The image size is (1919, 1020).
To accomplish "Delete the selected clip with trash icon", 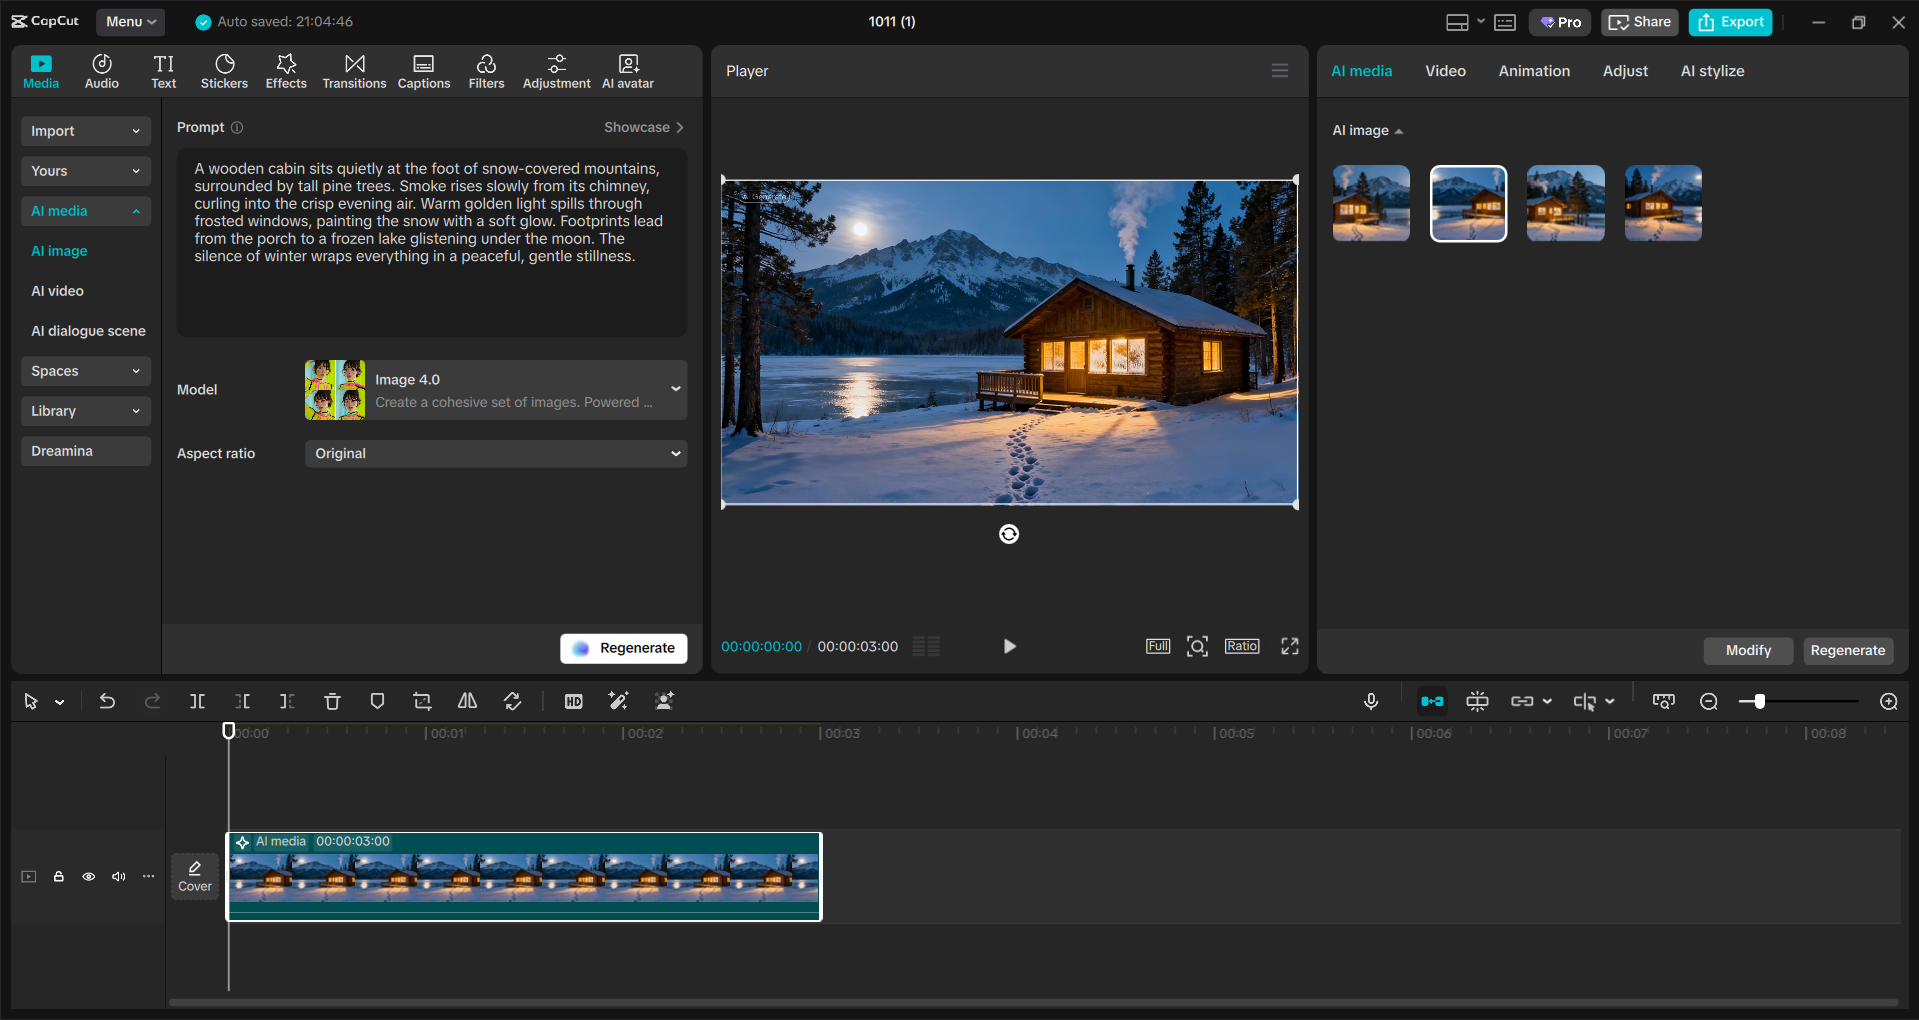I will tap(332, 701).
